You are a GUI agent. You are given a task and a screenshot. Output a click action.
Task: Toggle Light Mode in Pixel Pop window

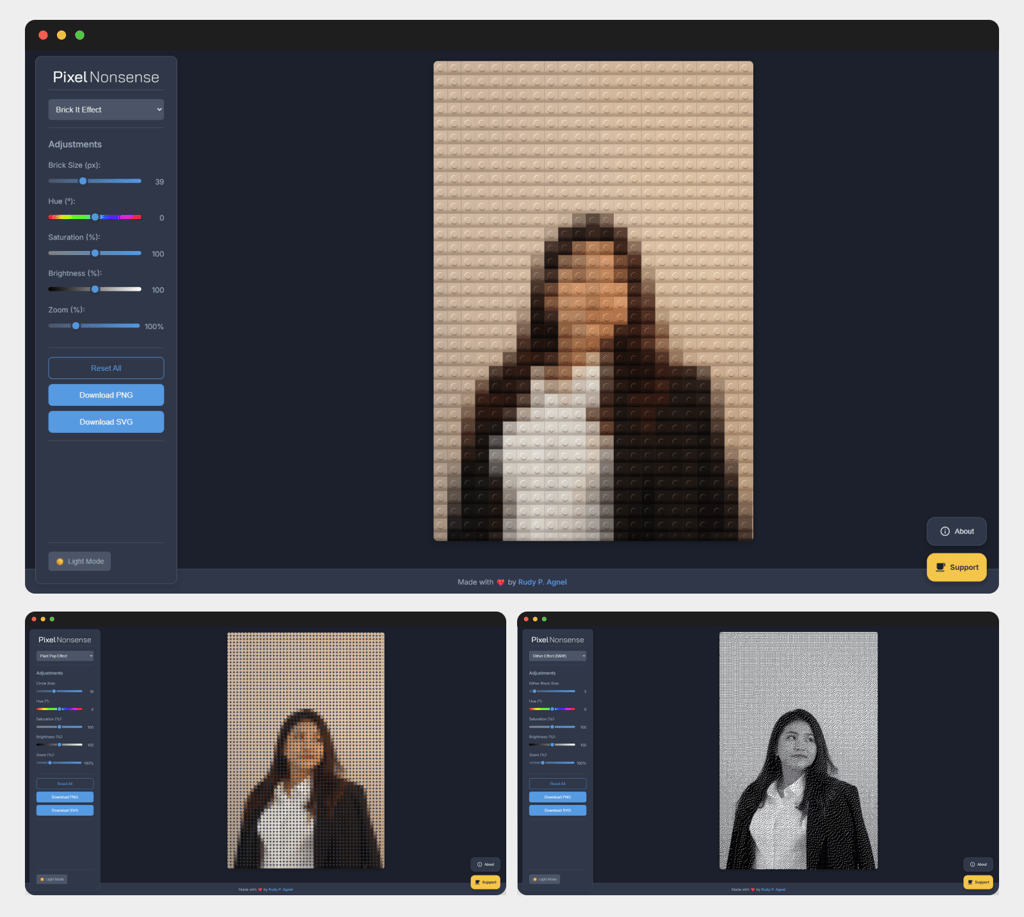point(52,879)
